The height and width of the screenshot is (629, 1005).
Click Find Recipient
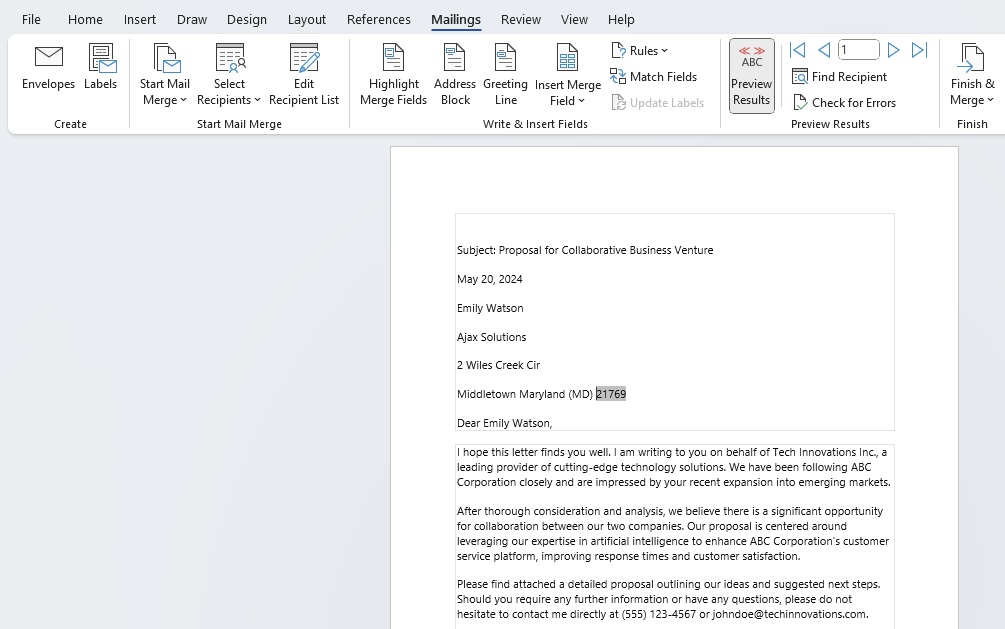click(840, 77)
